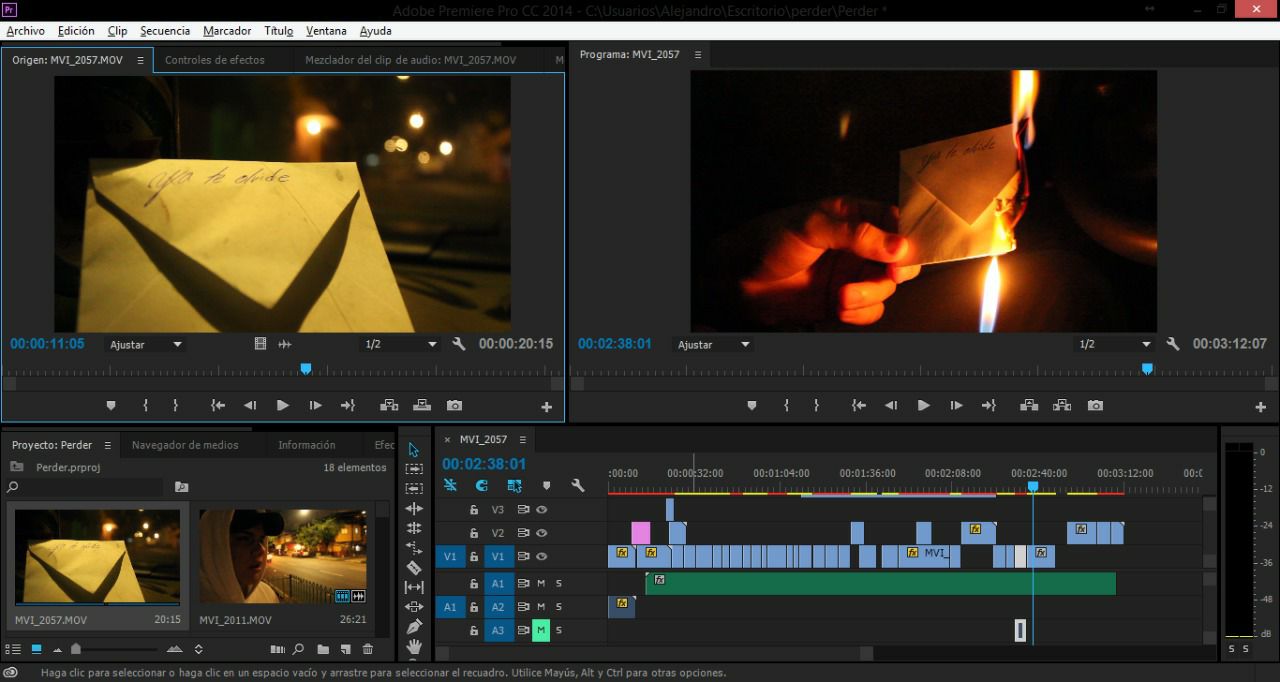Mark In point in Source monitor
1280x682 pixels.
coord(146,405)
